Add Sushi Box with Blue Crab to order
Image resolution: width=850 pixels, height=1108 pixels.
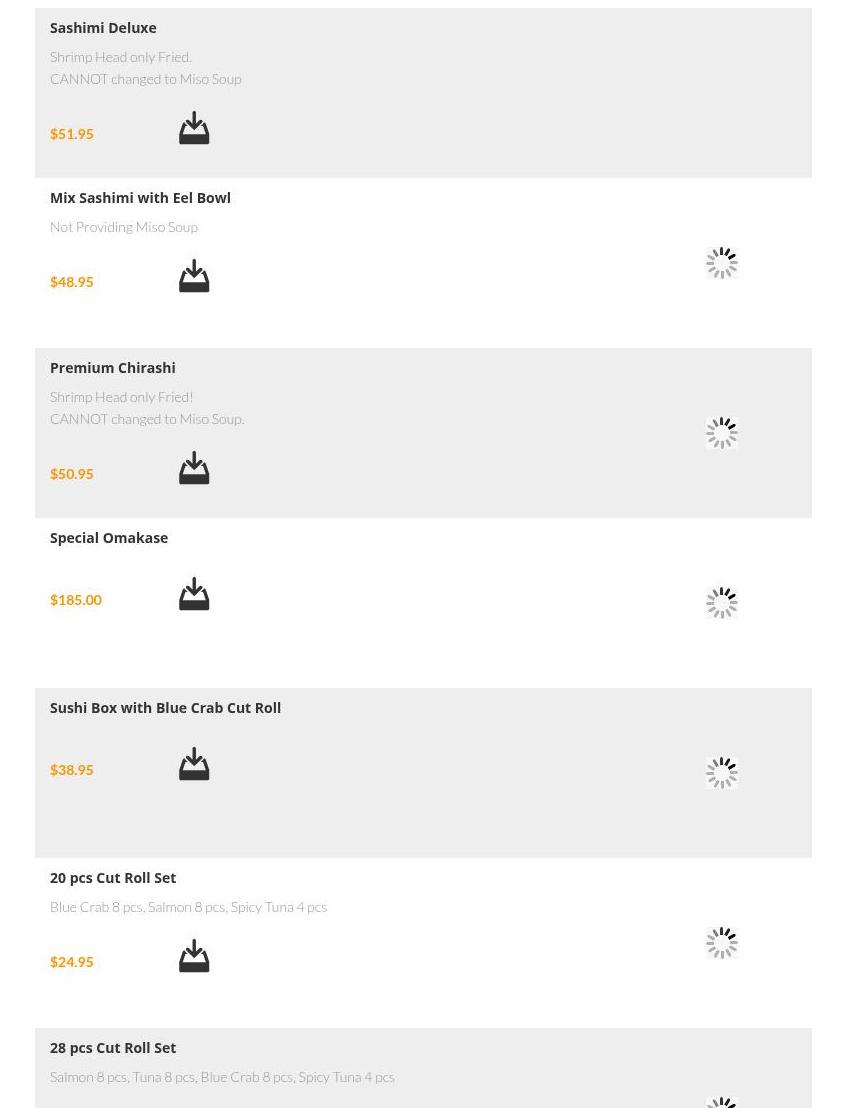(x=194, y=765)
